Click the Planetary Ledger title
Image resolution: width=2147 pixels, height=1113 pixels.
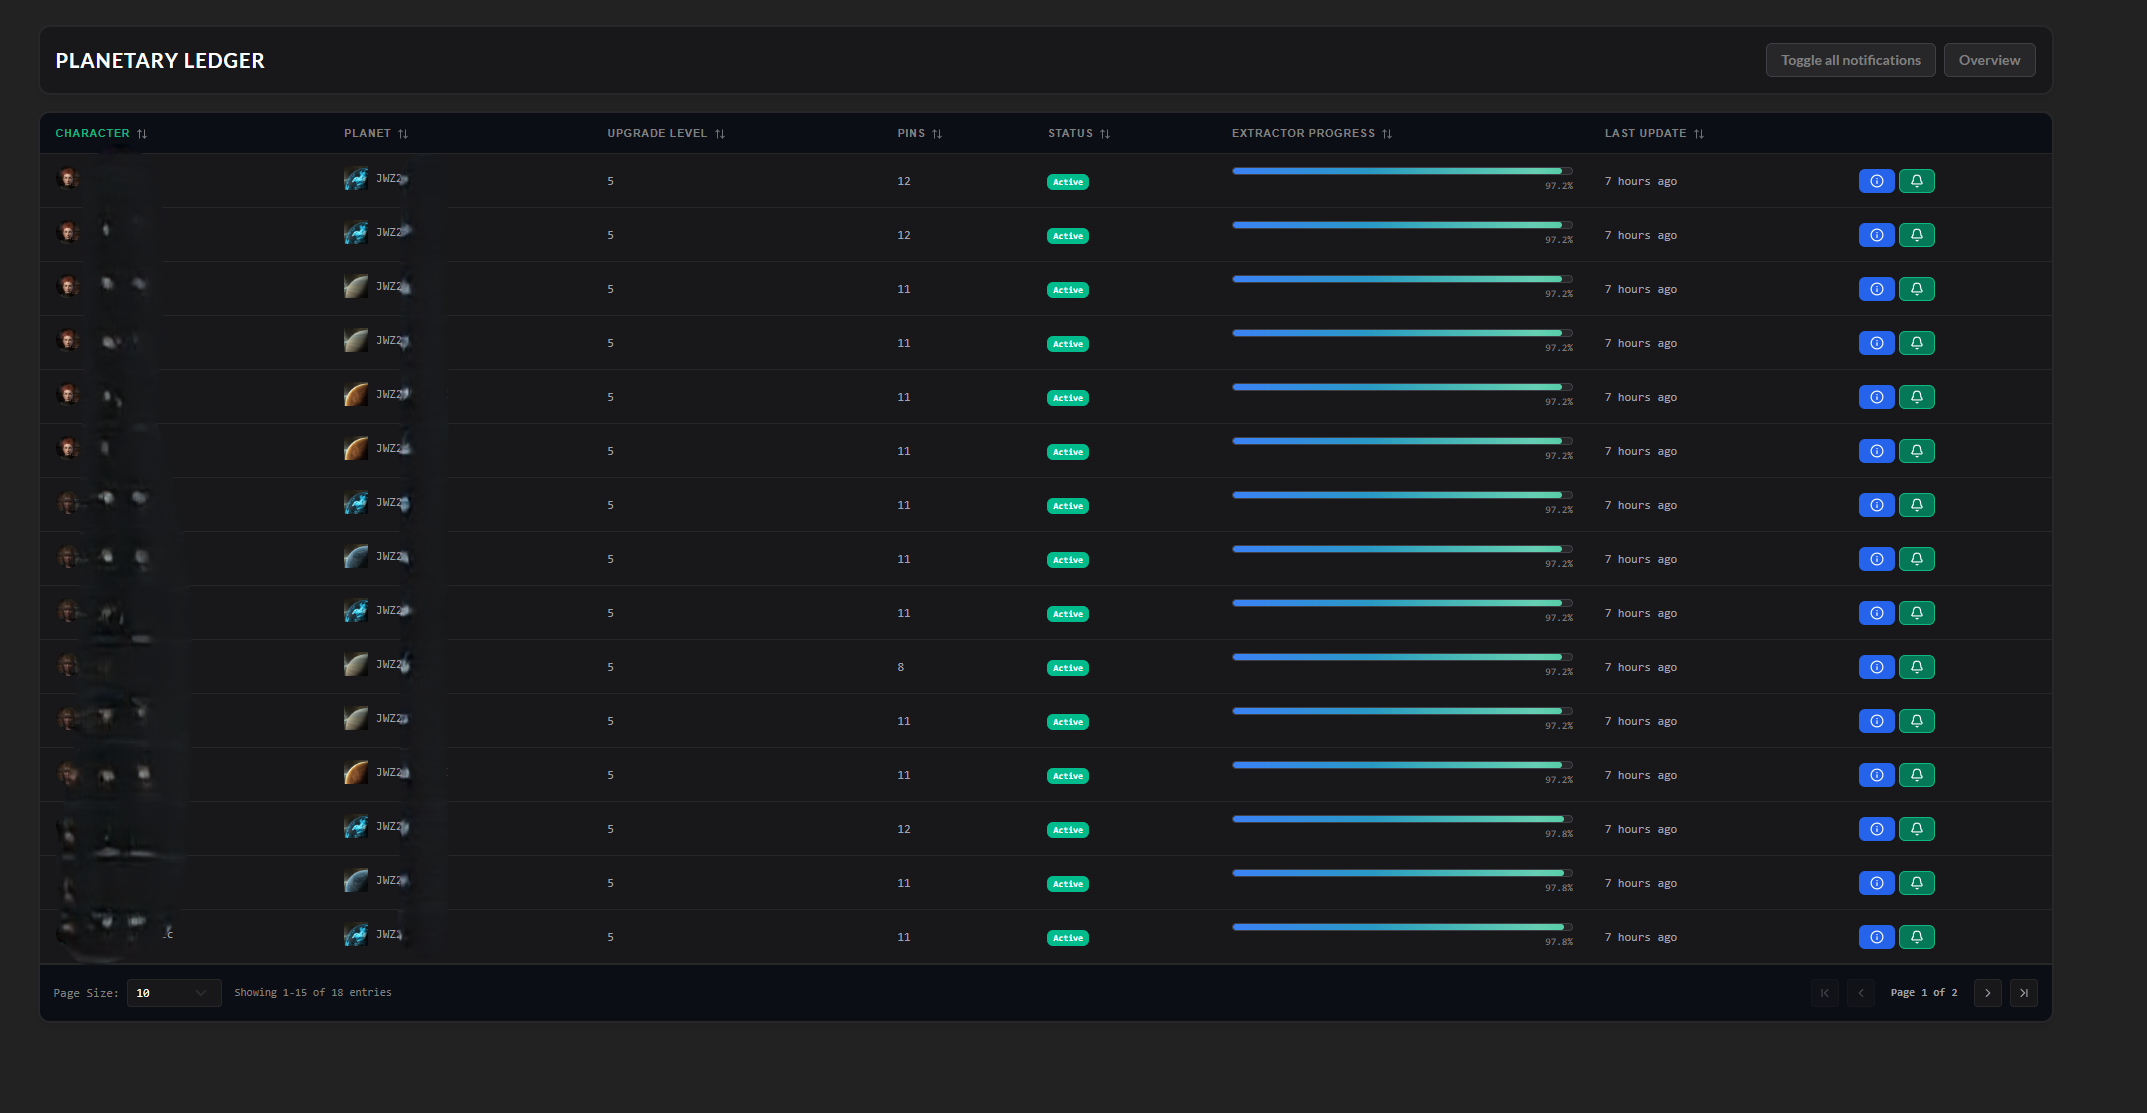point(160,61)
